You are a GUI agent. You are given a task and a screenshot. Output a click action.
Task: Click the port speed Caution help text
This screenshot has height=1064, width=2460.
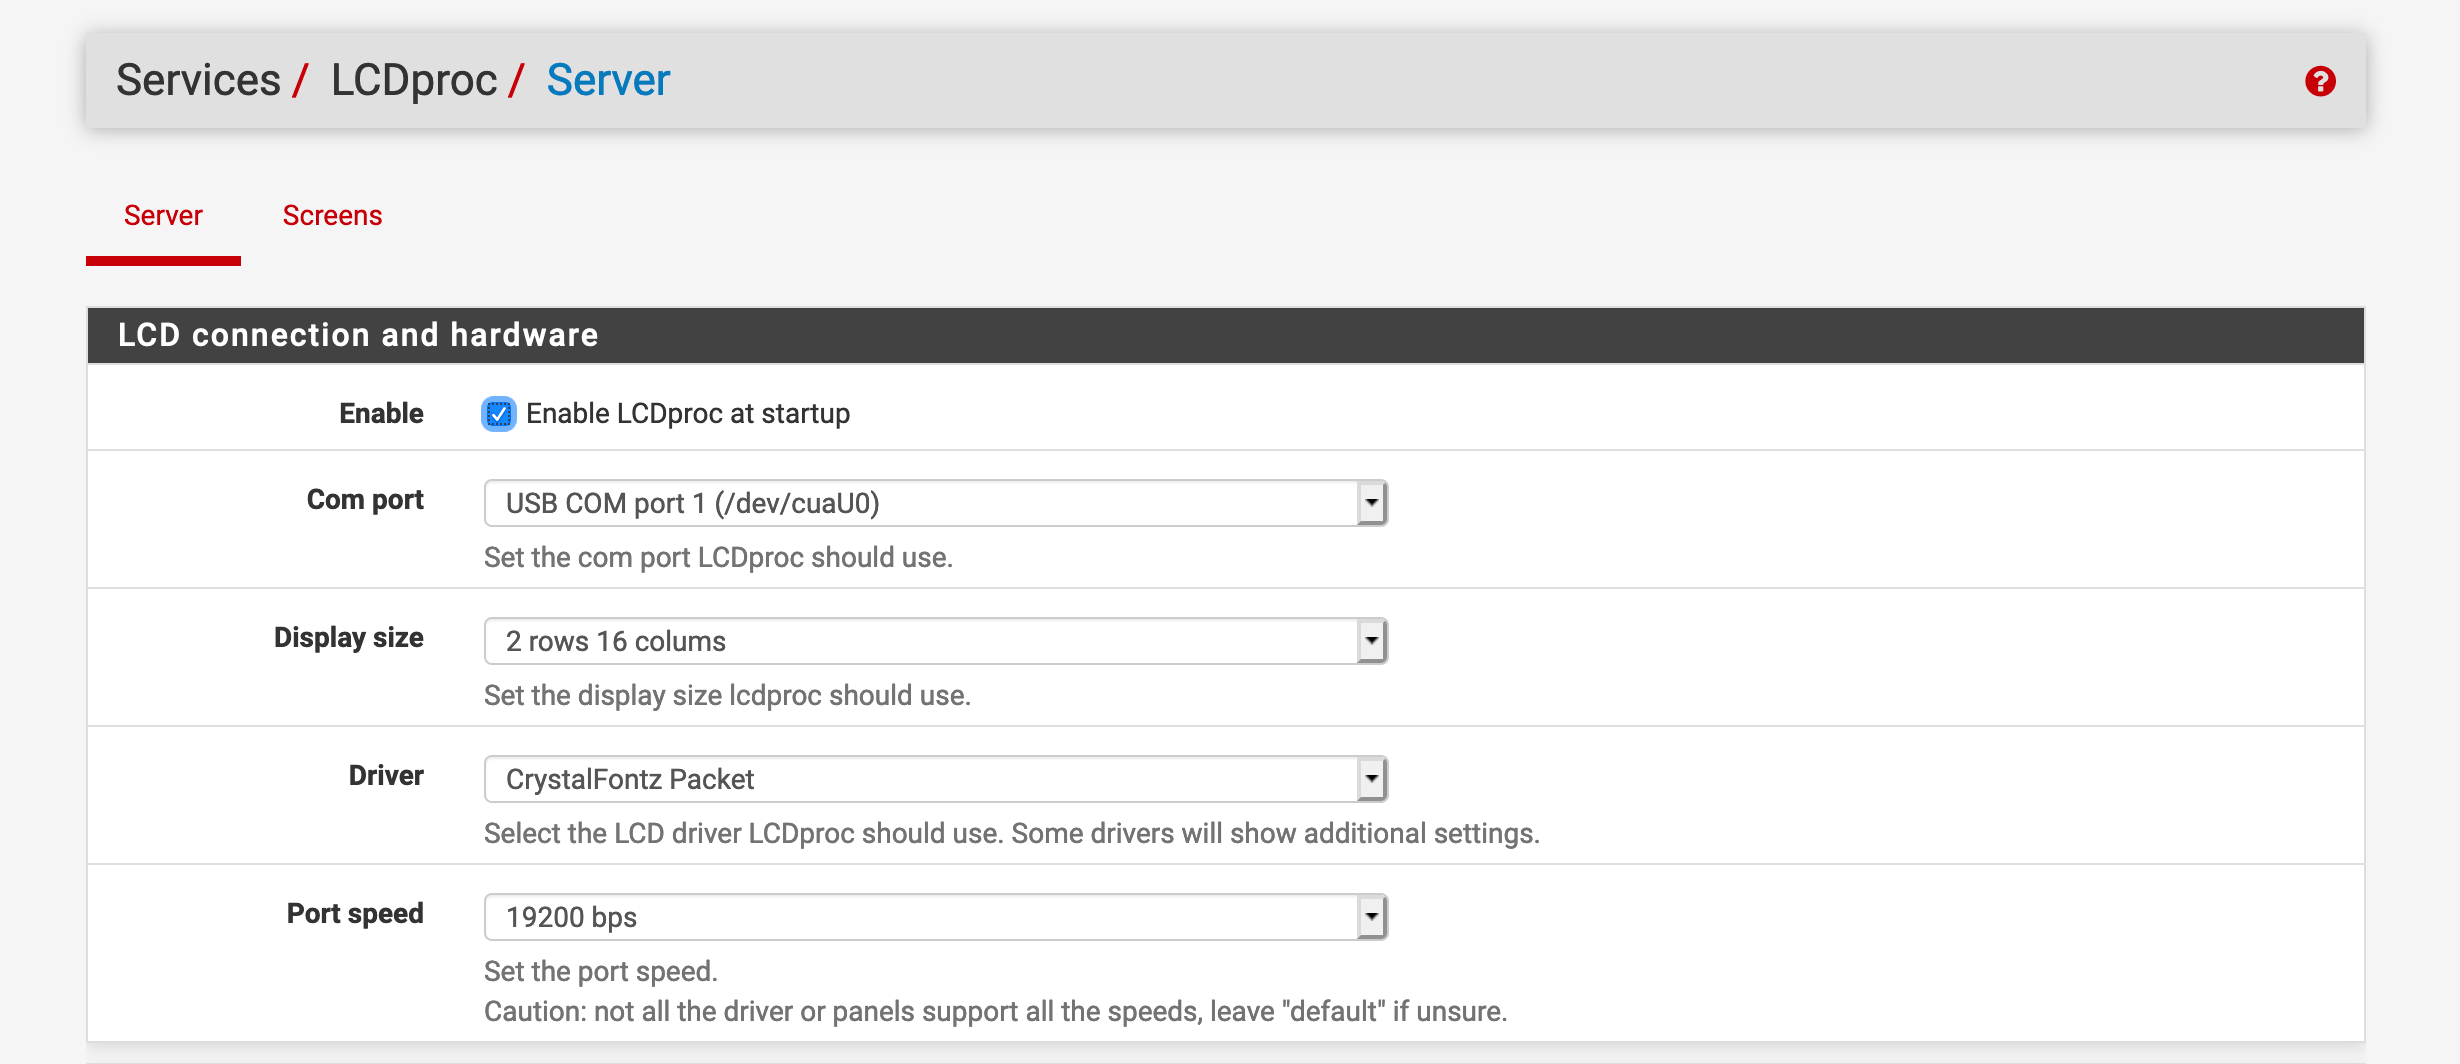995,1012
